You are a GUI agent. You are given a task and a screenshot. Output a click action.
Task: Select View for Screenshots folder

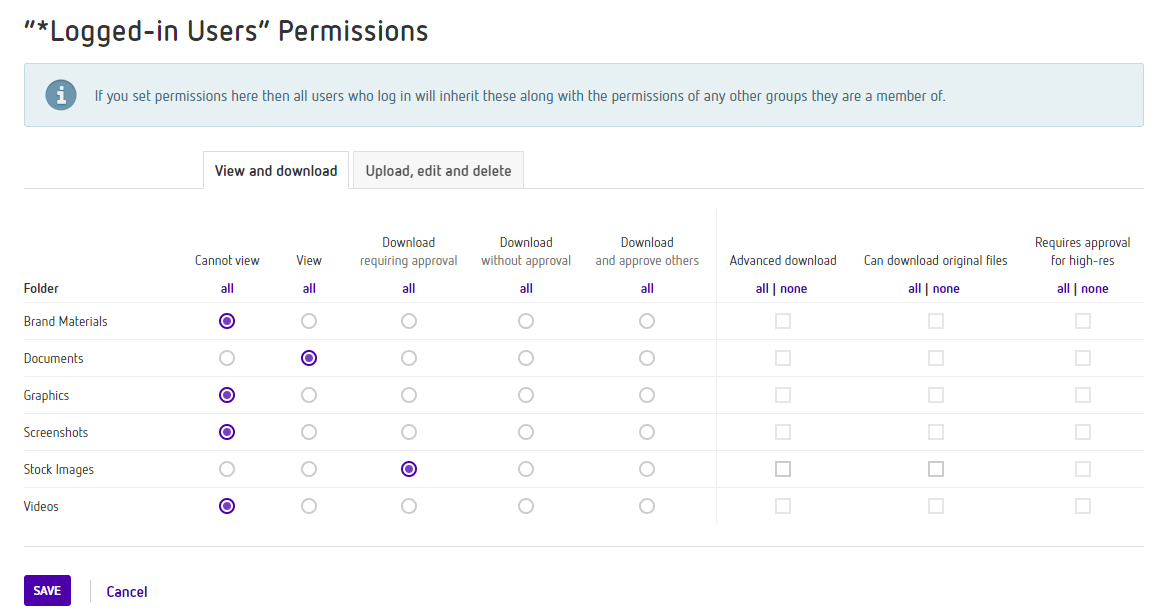tap(309, 432)
